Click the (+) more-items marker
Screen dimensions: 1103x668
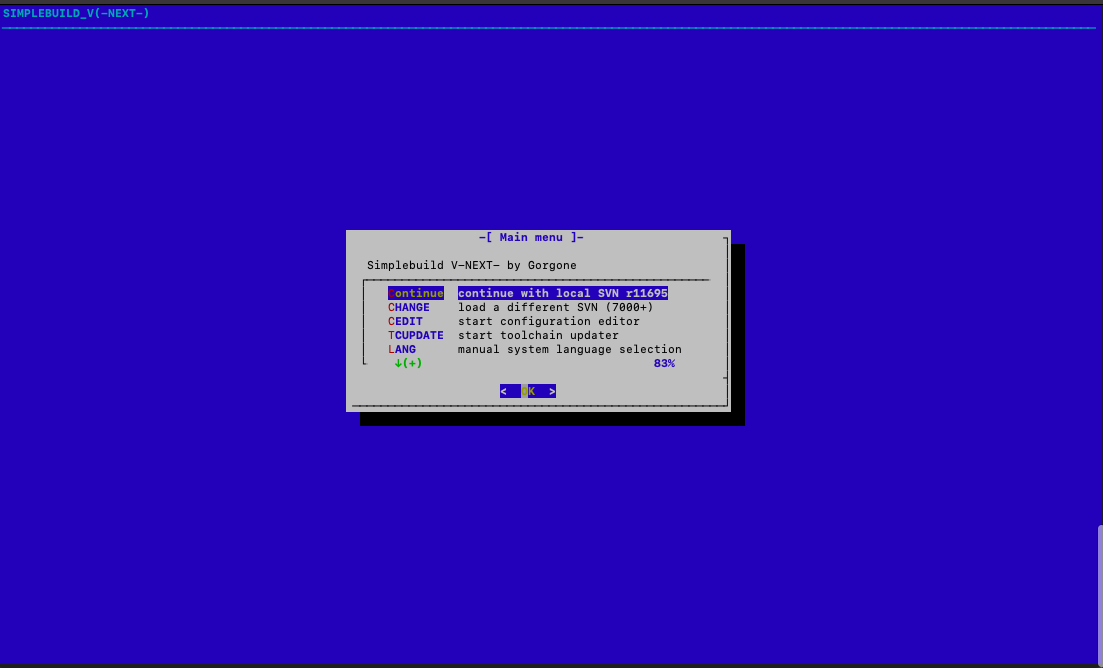412,363
